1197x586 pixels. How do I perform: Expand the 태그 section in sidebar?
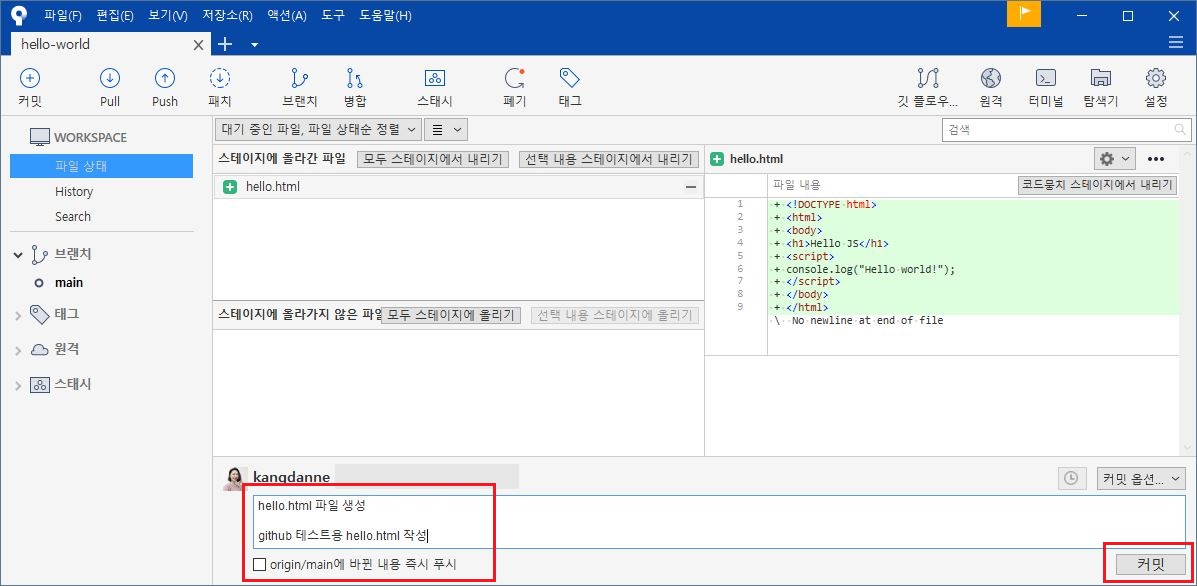point(18,314)
